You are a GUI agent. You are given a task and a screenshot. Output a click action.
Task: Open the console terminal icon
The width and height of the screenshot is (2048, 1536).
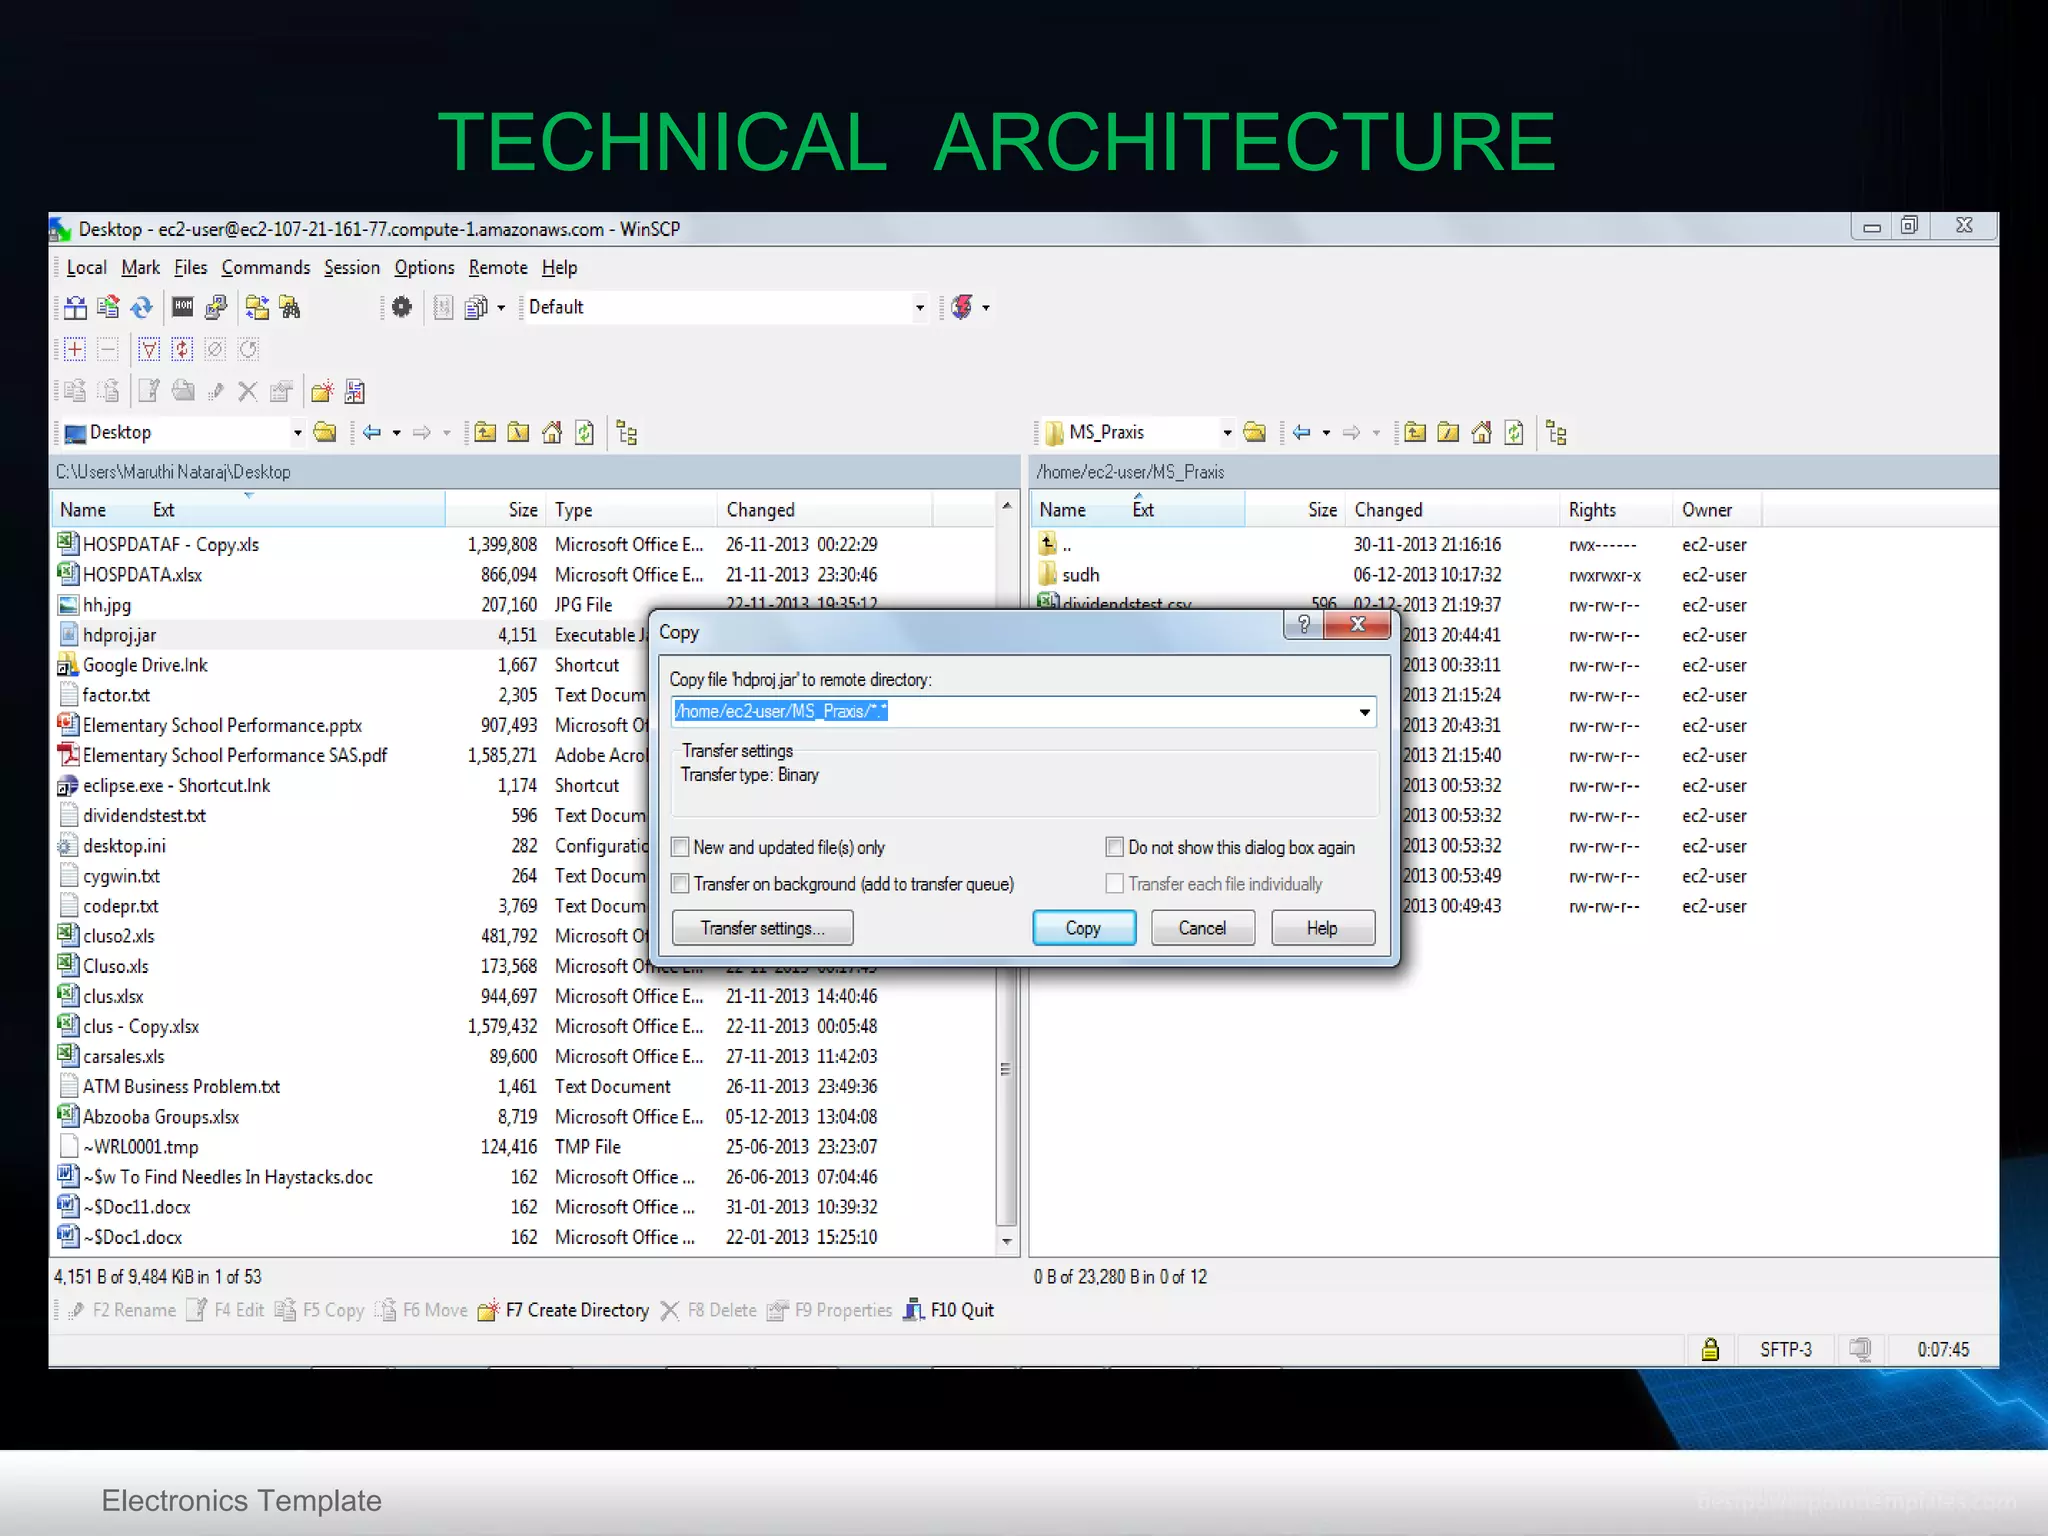coord(183,307)
